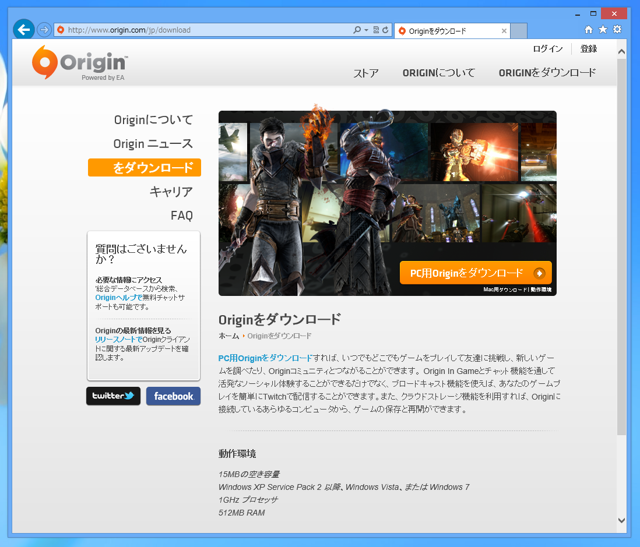Click the 動作環境 link on banner

click(x=541, y=289)
